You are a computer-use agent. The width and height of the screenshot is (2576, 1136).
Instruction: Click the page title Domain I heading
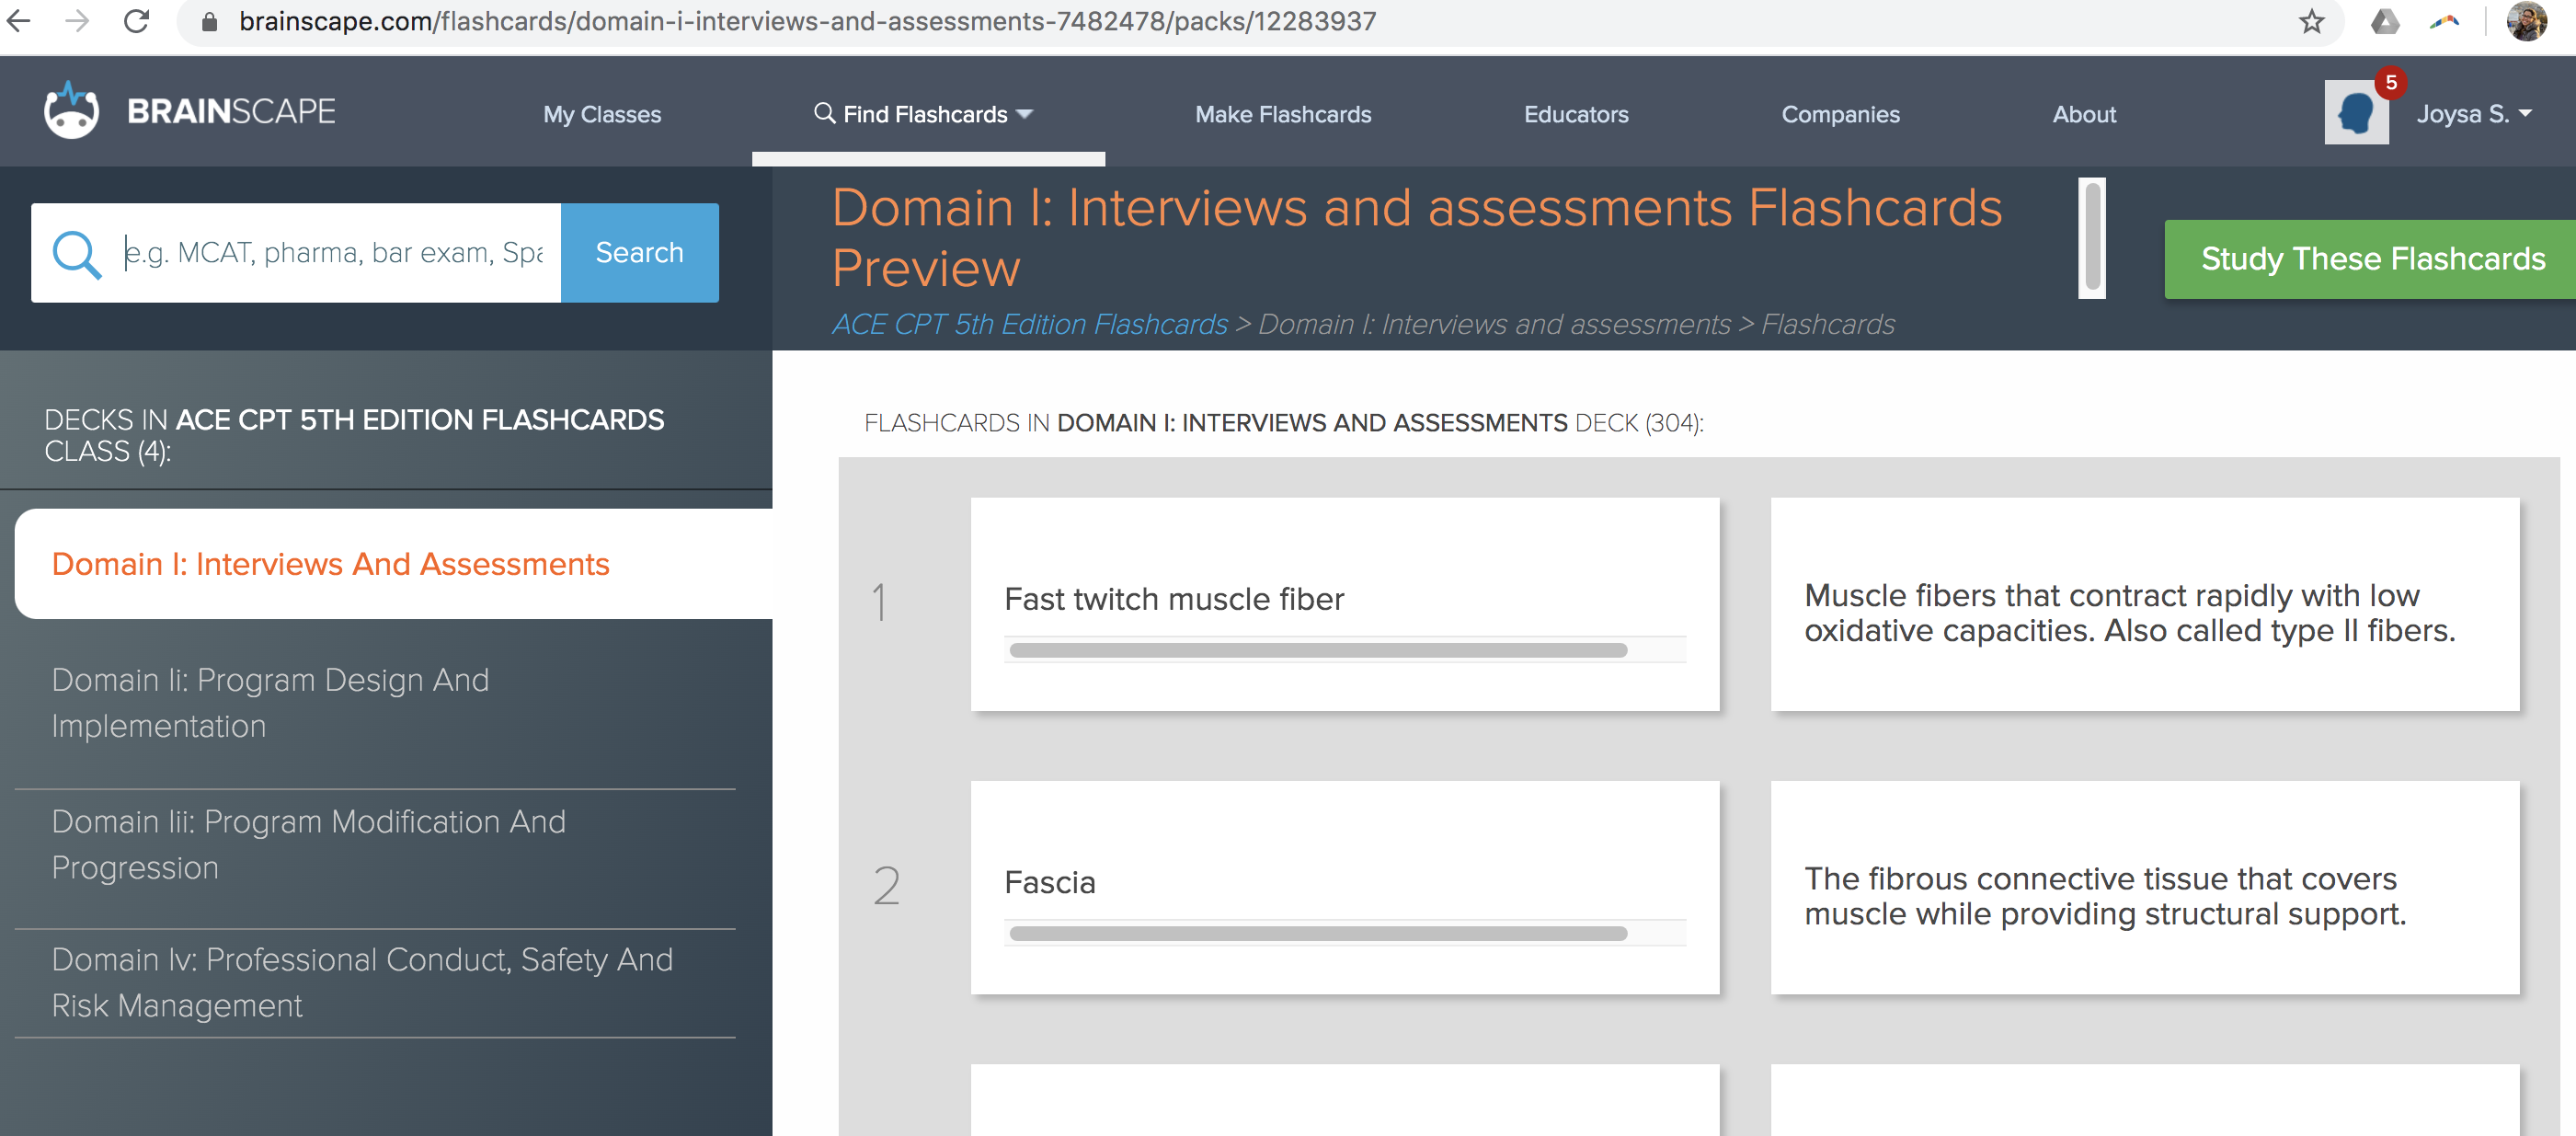coord(1417,238)
